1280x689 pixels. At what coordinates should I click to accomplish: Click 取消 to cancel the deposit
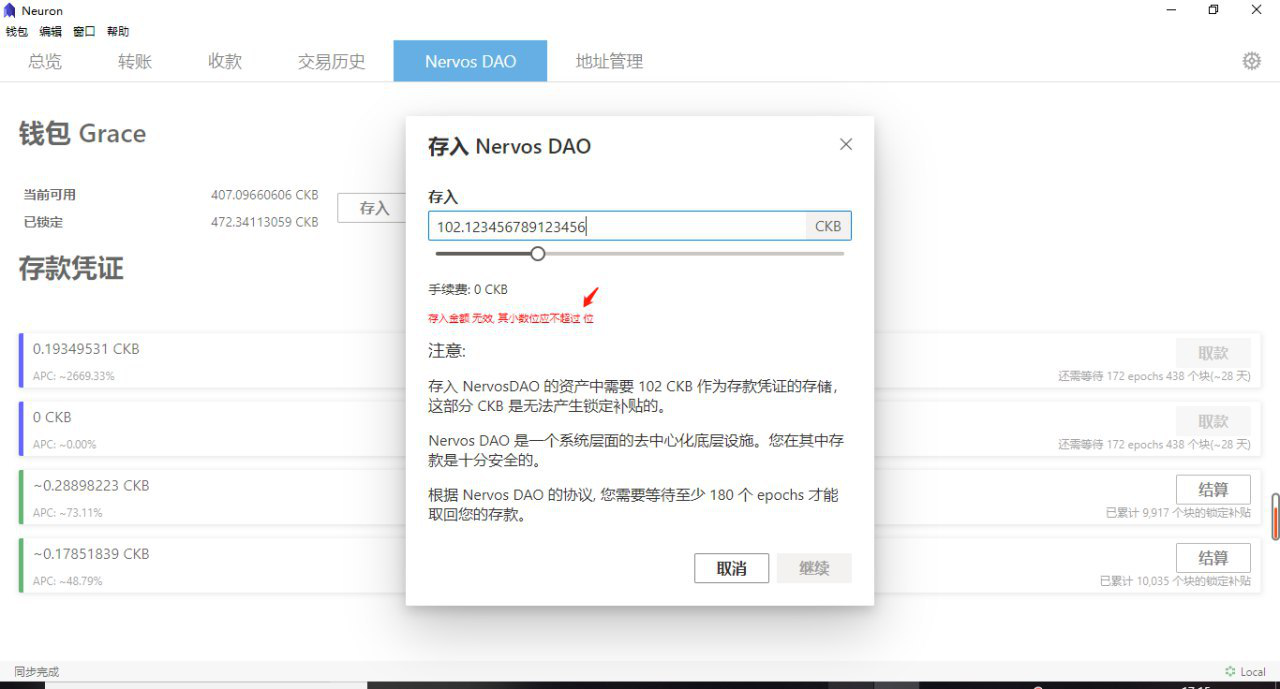(731, 568)
